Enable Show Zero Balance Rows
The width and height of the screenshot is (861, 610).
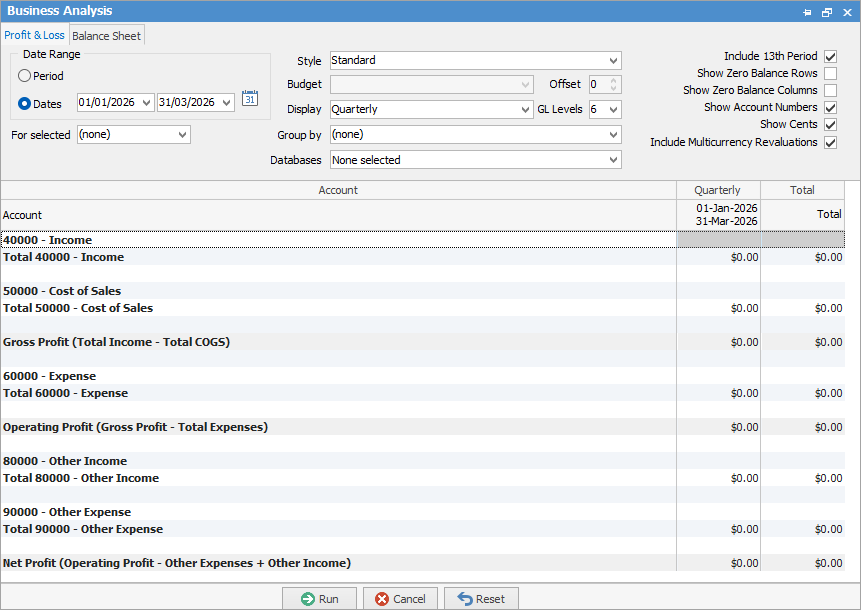click(830, 74)
